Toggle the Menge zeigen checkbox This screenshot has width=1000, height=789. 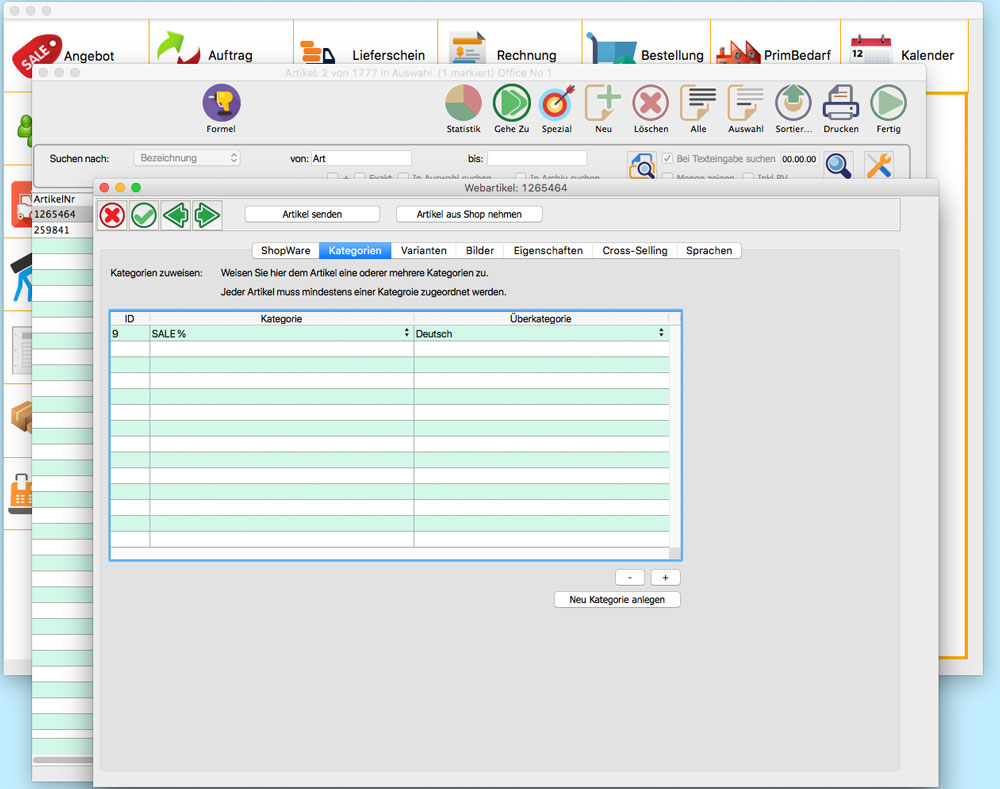[x=666, y=177]
